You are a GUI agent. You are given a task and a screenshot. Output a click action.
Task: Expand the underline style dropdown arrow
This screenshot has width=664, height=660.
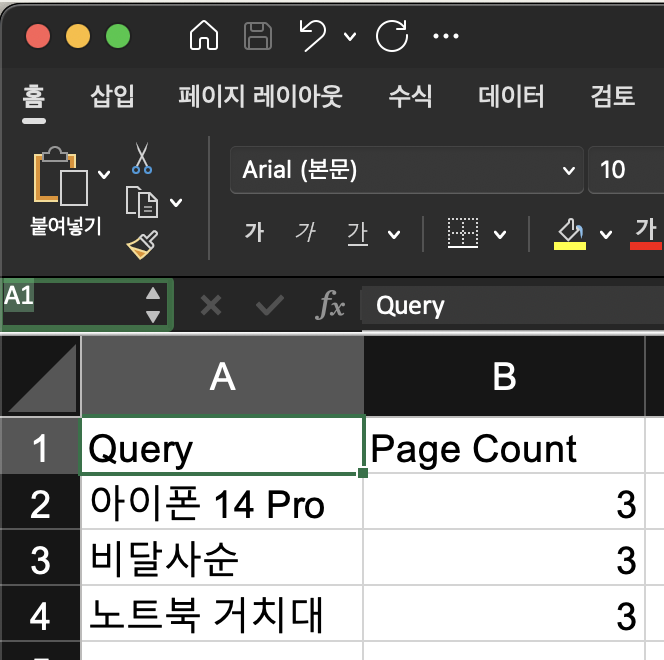[x=394, y=235]
